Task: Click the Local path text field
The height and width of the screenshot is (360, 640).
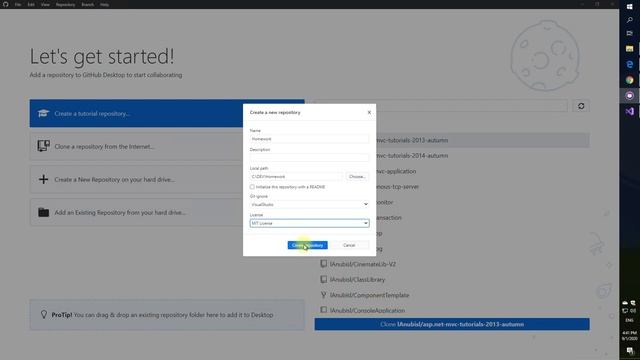Action: tap(297, 177)
